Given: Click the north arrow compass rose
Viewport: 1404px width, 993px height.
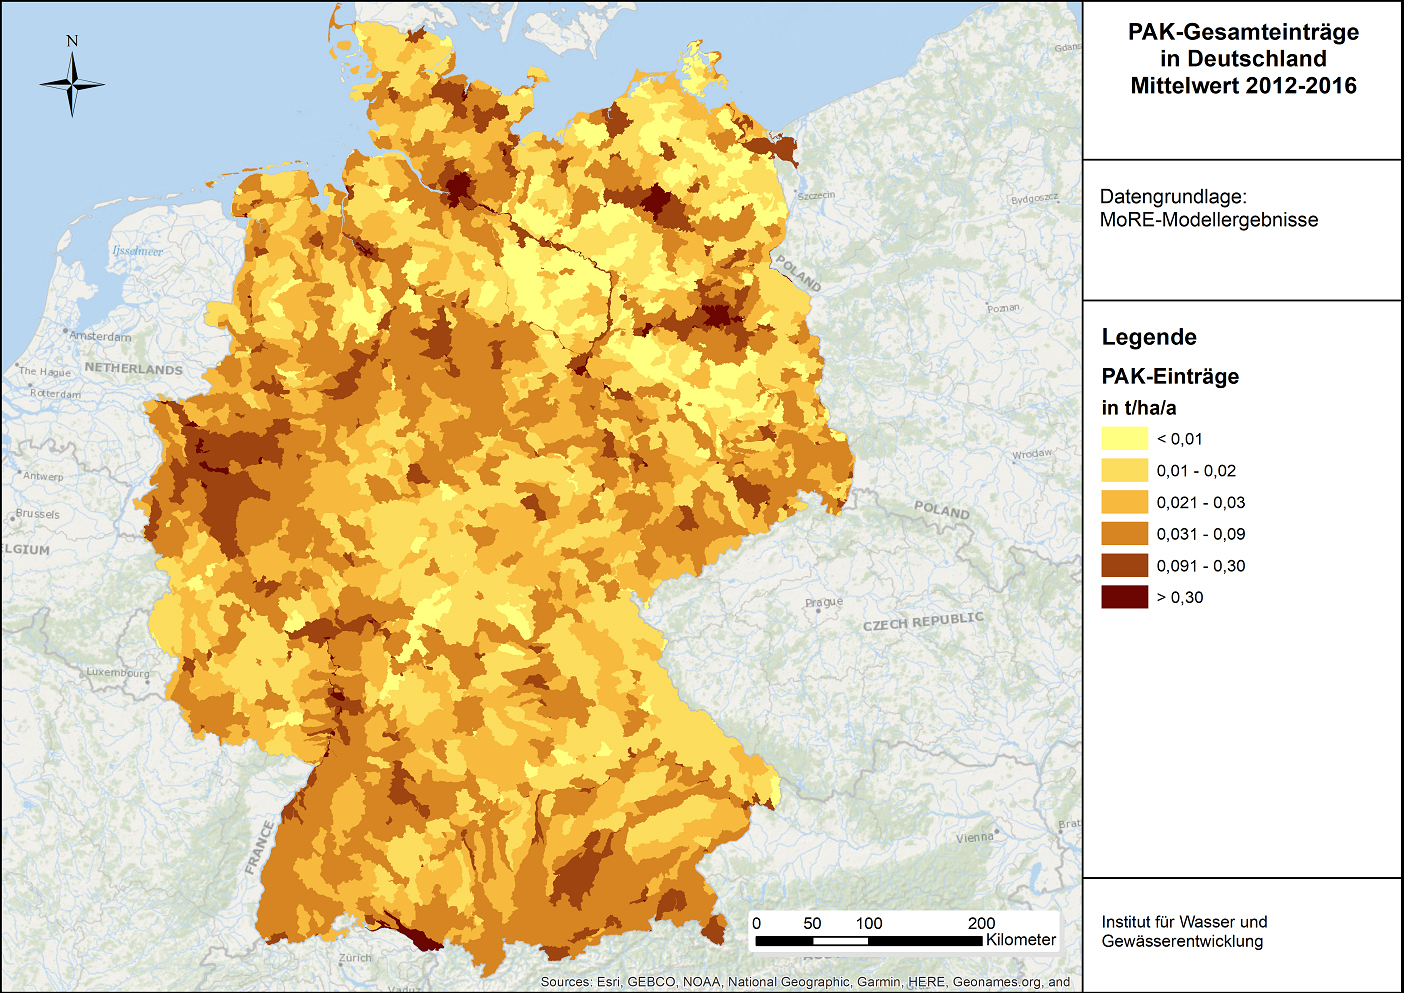Looking at the screenshot, I should pos(72,83).
